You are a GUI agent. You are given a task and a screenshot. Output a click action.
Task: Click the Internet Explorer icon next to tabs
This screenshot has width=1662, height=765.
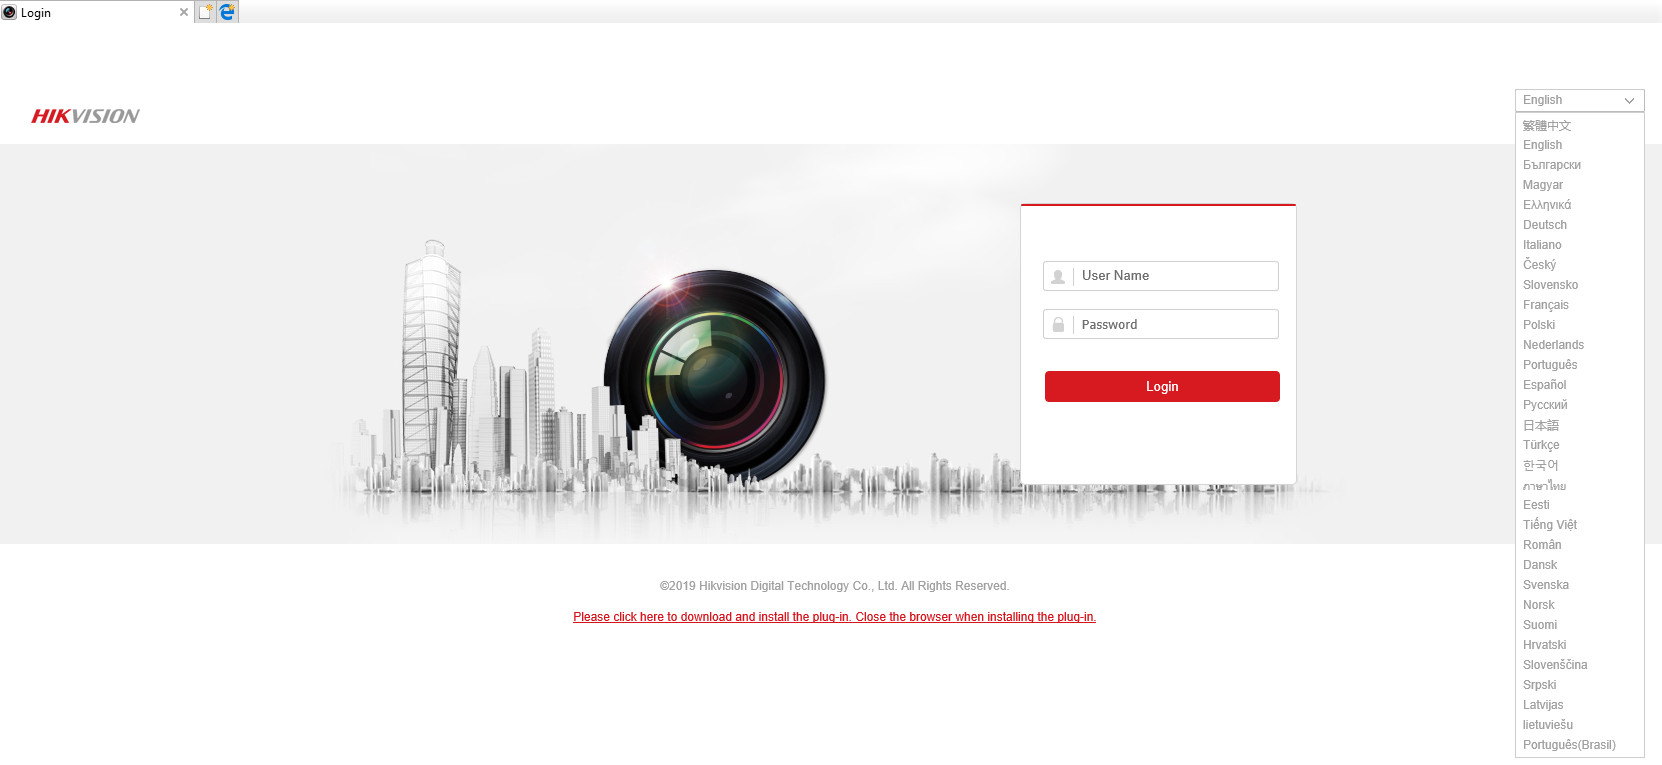pyautogui.click(x=228, y=12)
